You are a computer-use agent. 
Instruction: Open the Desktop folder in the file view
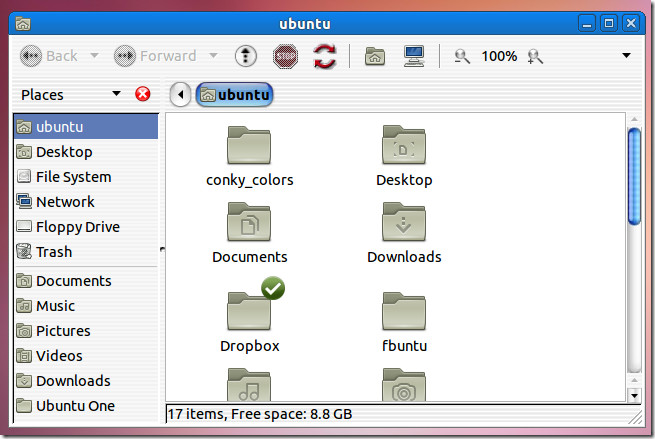[404, 157]
